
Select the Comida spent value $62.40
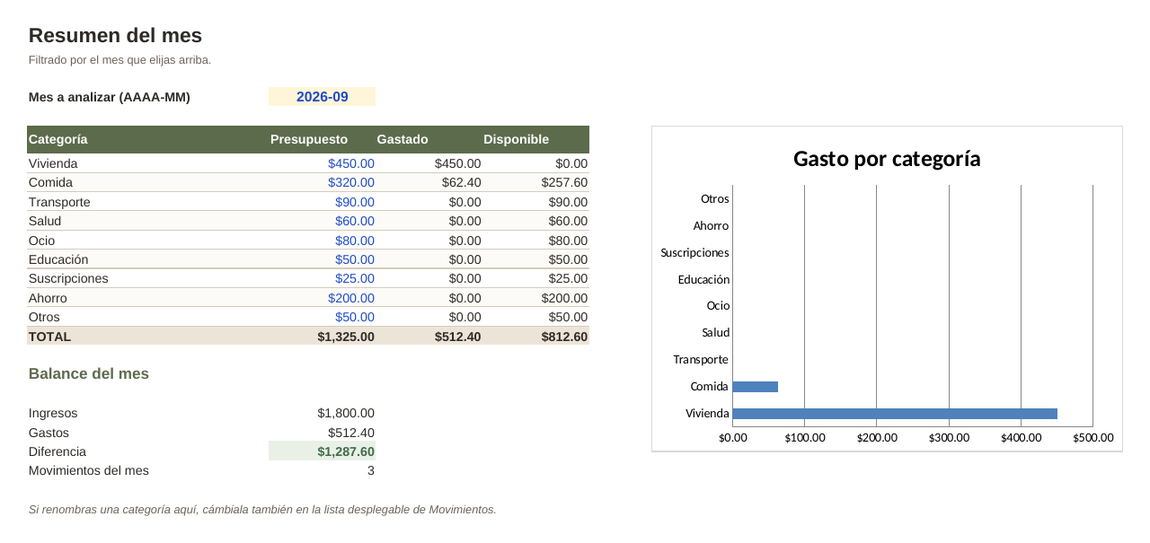tap(461, 183)
